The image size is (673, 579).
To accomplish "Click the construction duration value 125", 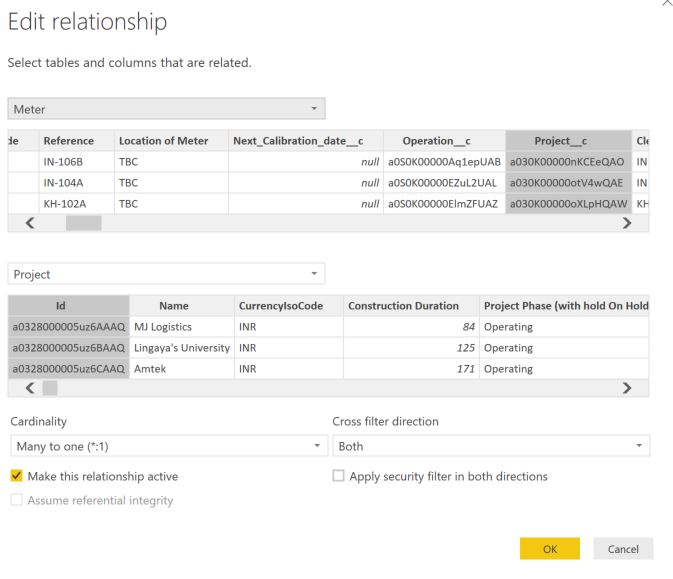I will [411, 348].
